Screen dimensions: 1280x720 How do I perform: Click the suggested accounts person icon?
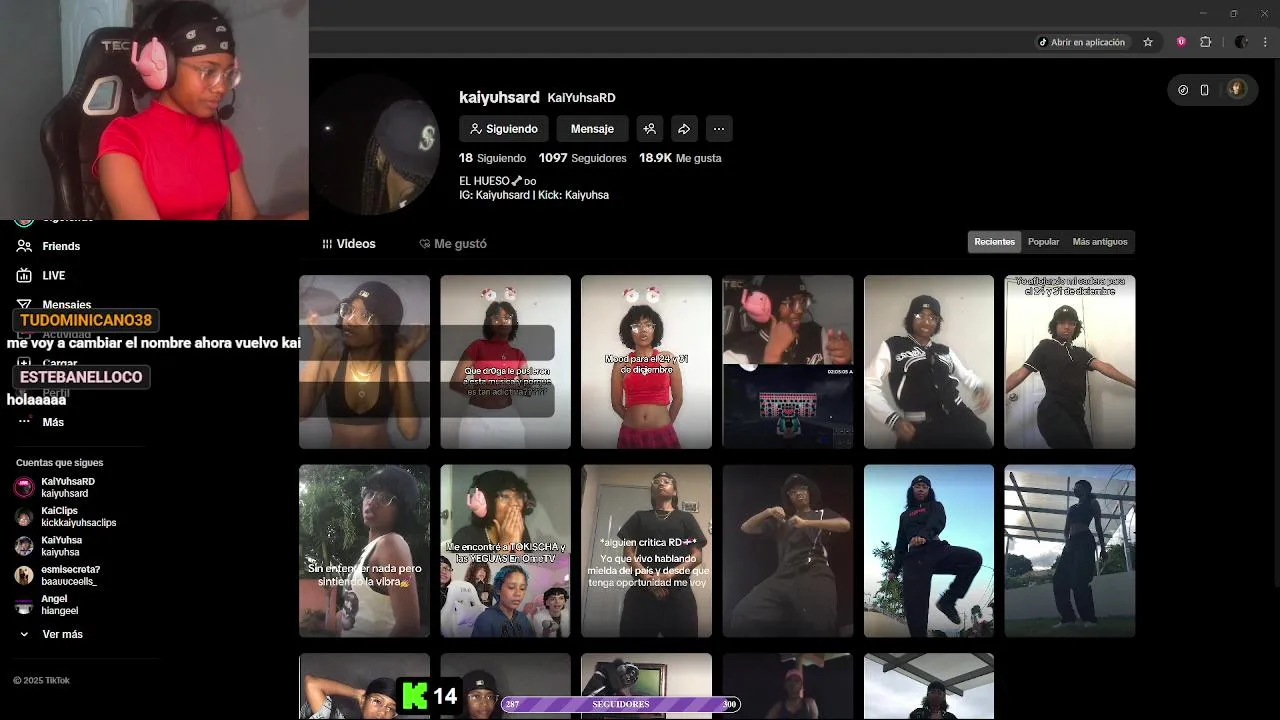650,129
